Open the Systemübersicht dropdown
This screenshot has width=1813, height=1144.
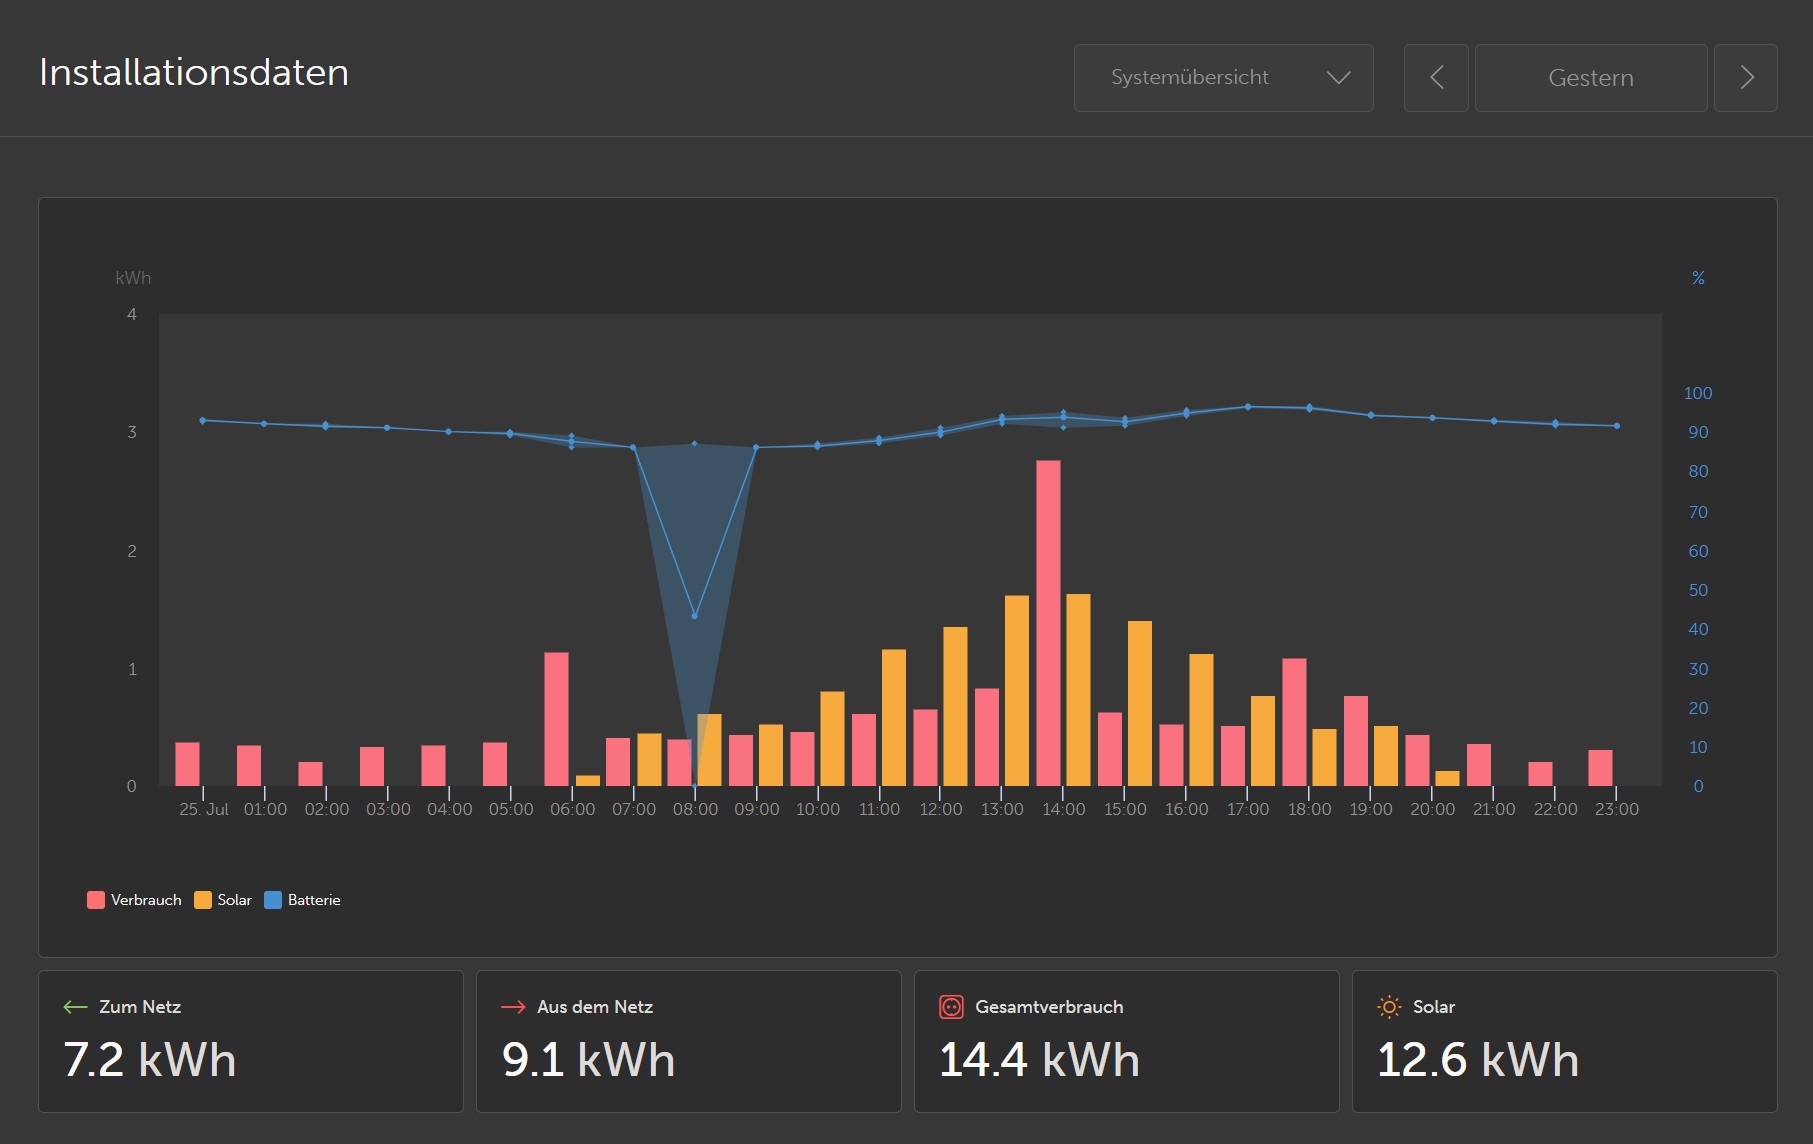coord(1223,77)
